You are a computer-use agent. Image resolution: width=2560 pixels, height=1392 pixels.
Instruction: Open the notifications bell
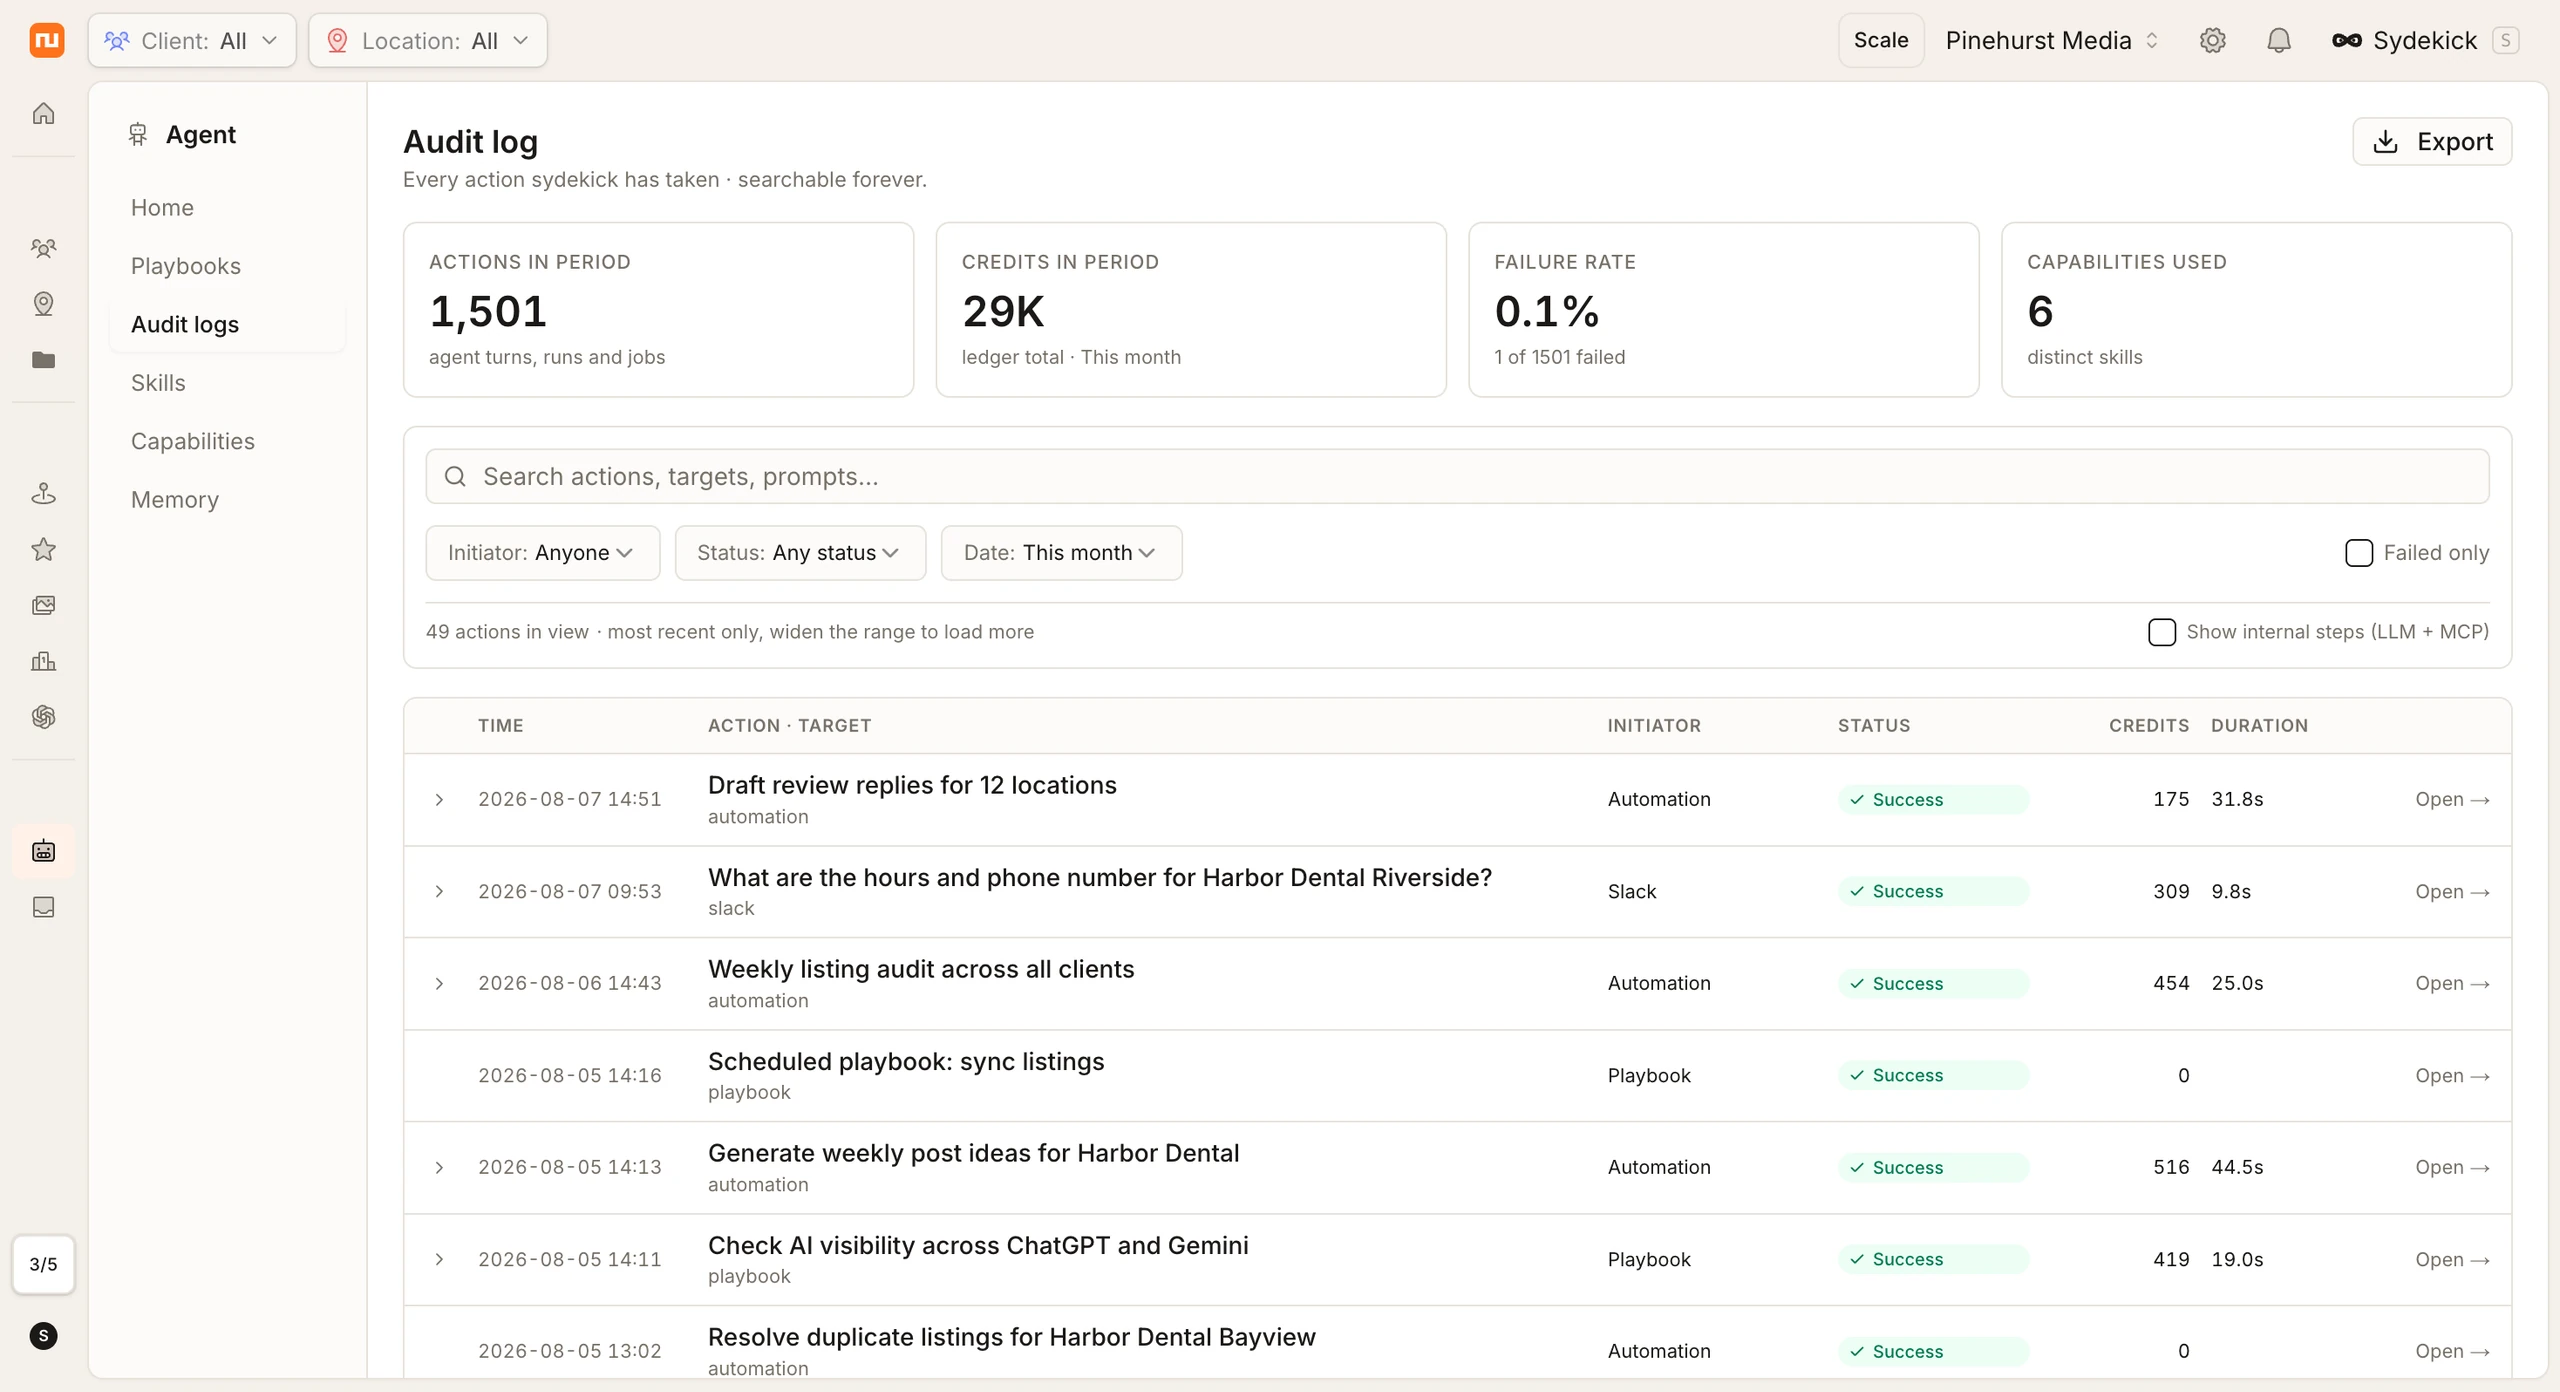pos(2278,40)
